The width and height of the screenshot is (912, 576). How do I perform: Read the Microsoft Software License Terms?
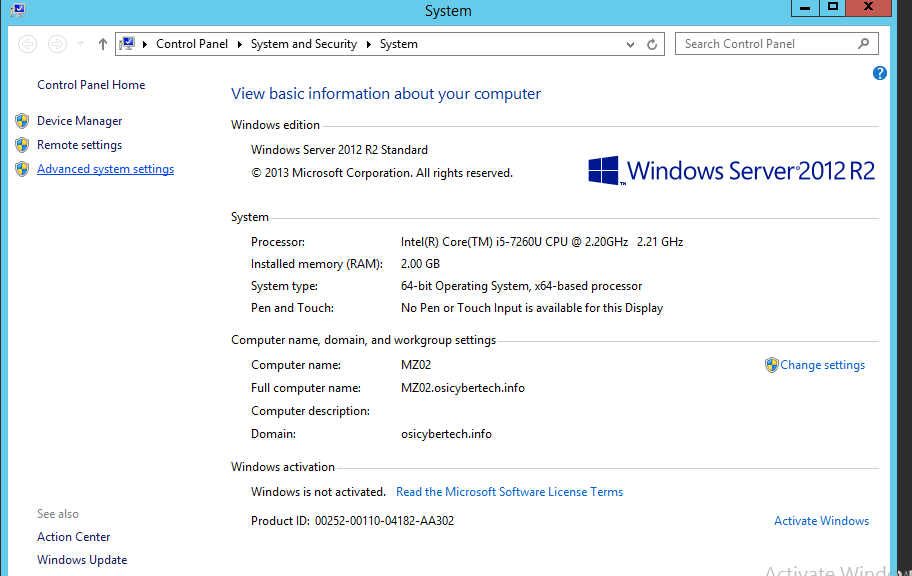(x=510, y=492)
